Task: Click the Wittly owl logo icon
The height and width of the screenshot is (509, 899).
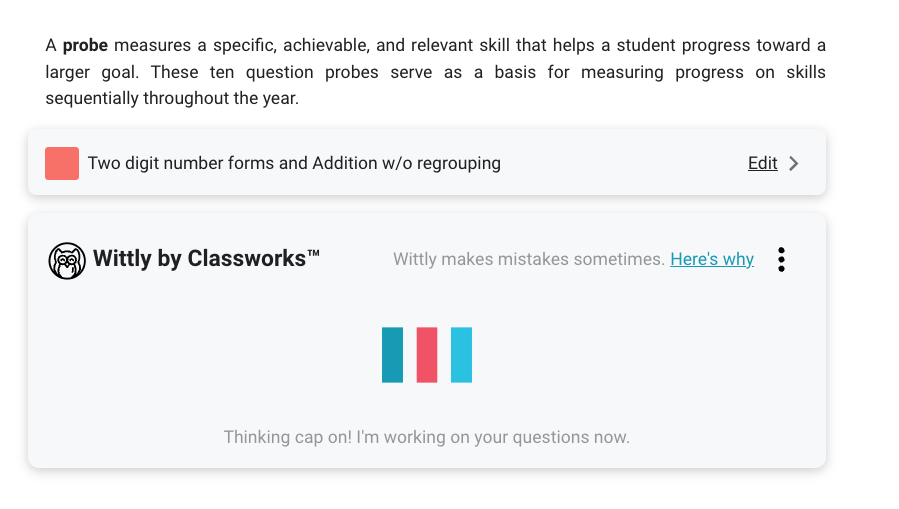Action: tap(67, 261)
